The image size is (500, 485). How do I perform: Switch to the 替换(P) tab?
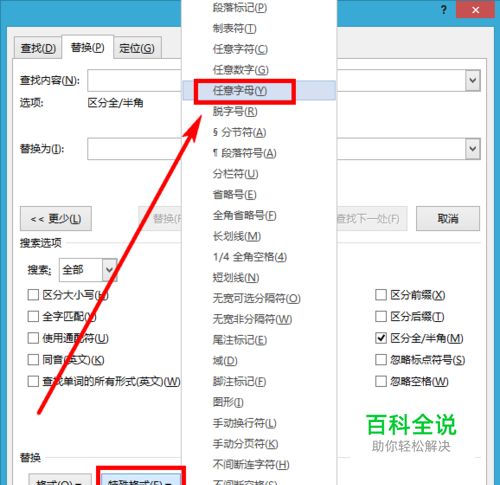[x=88, y=47]
